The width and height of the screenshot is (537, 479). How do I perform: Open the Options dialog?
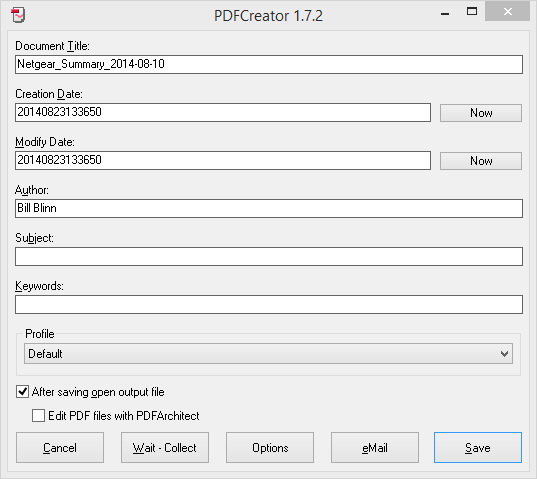click(270, 448)
